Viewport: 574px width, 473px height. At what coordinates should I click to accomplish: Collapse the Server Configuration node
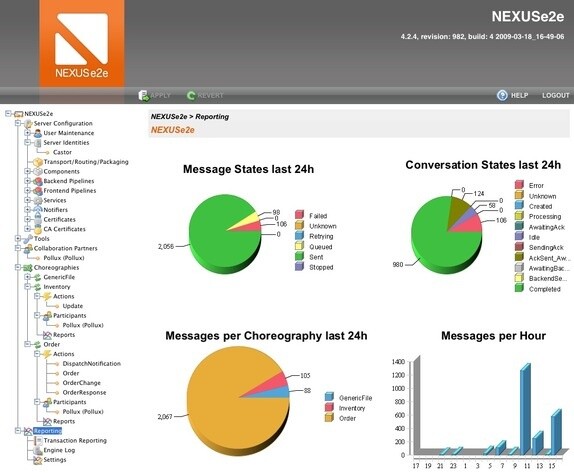18,123
